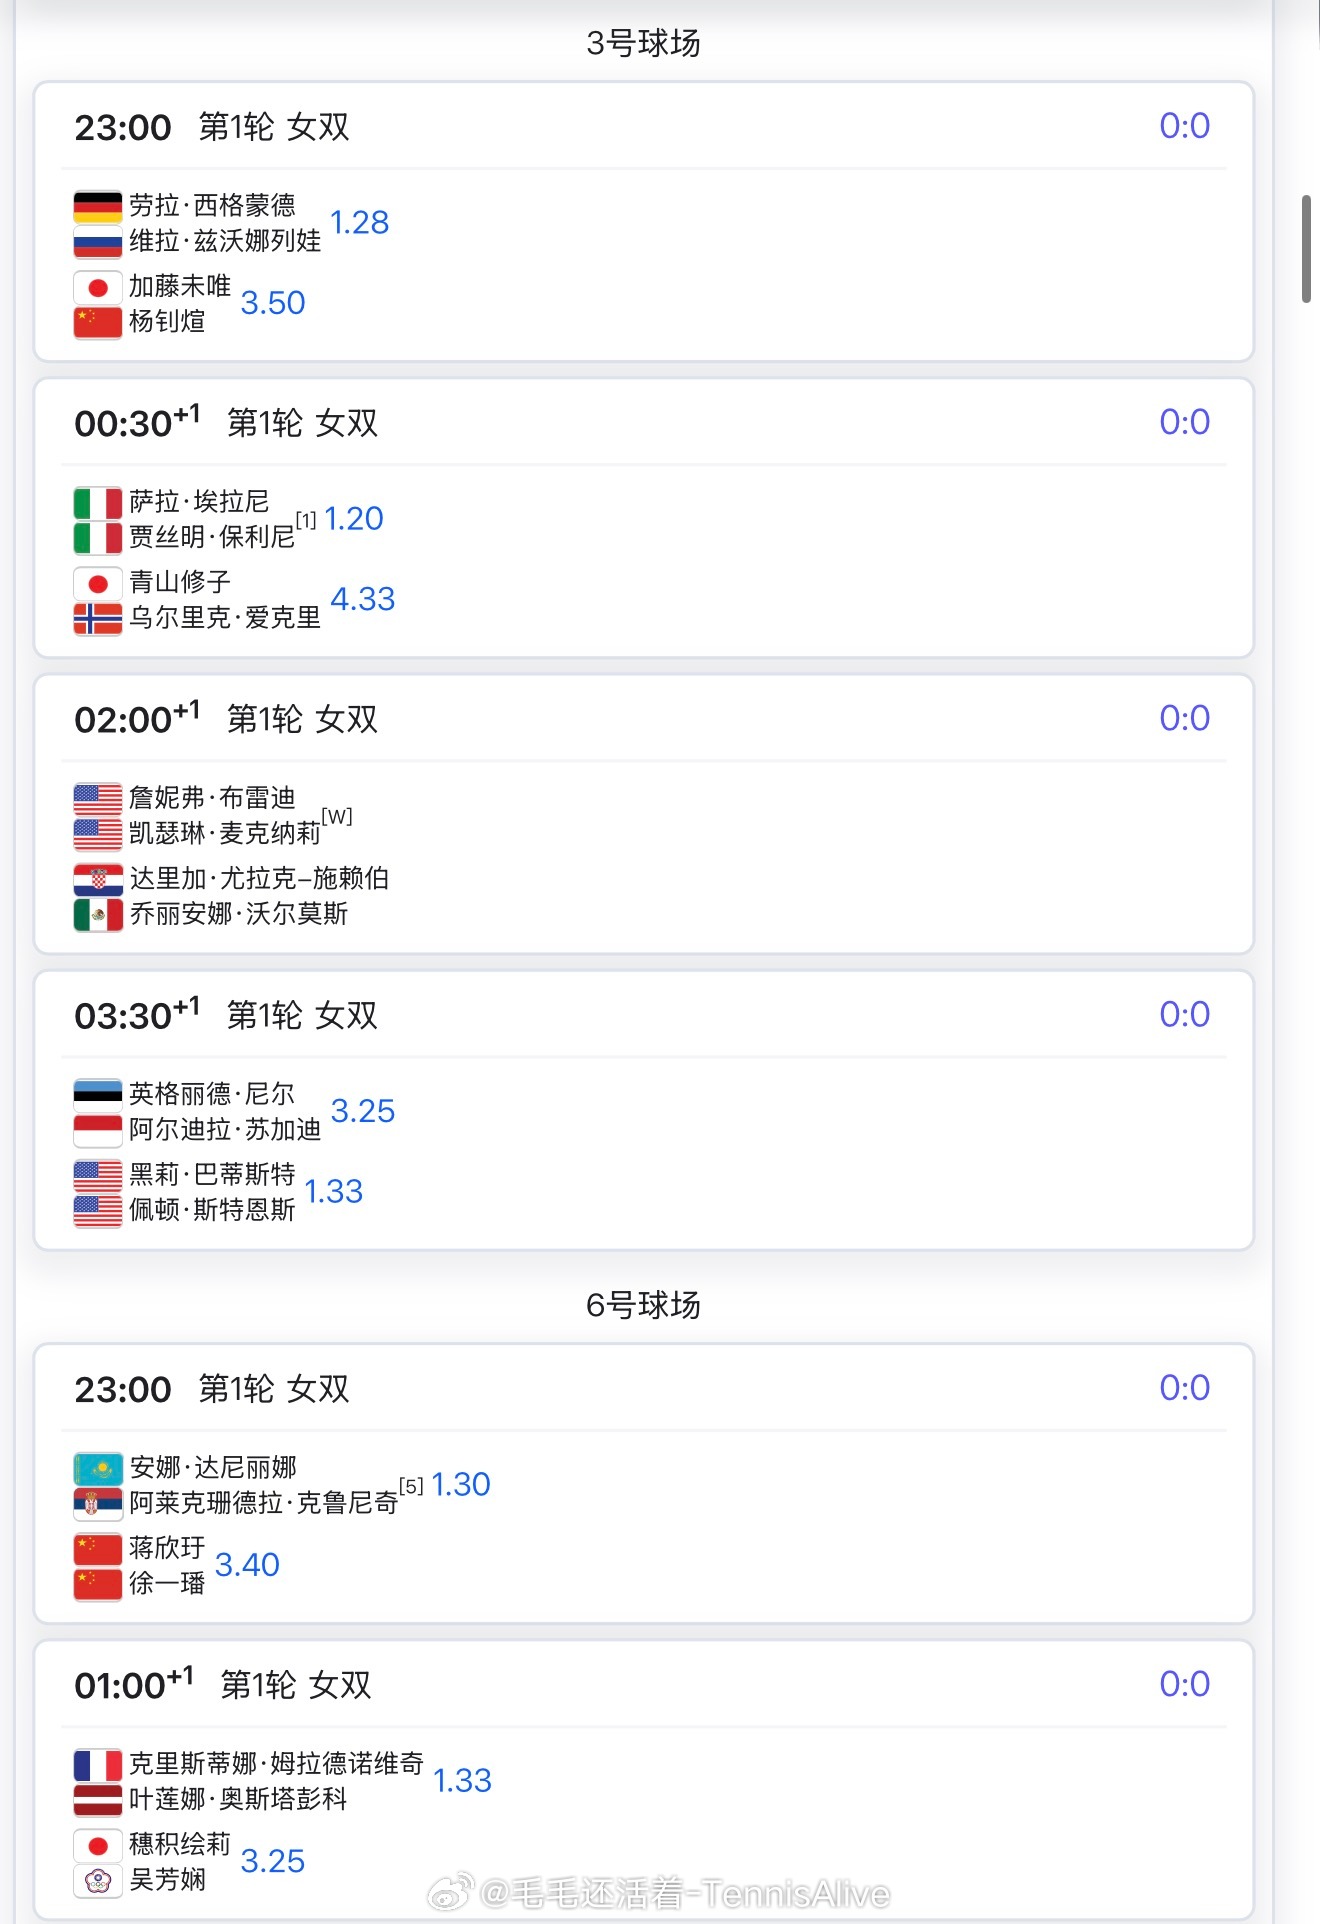This screenshot has width=1320, height=1924.
Task: Click the Kazakhstan flag beside 安娜·达尼丽娜
Action: (97, 1468)
